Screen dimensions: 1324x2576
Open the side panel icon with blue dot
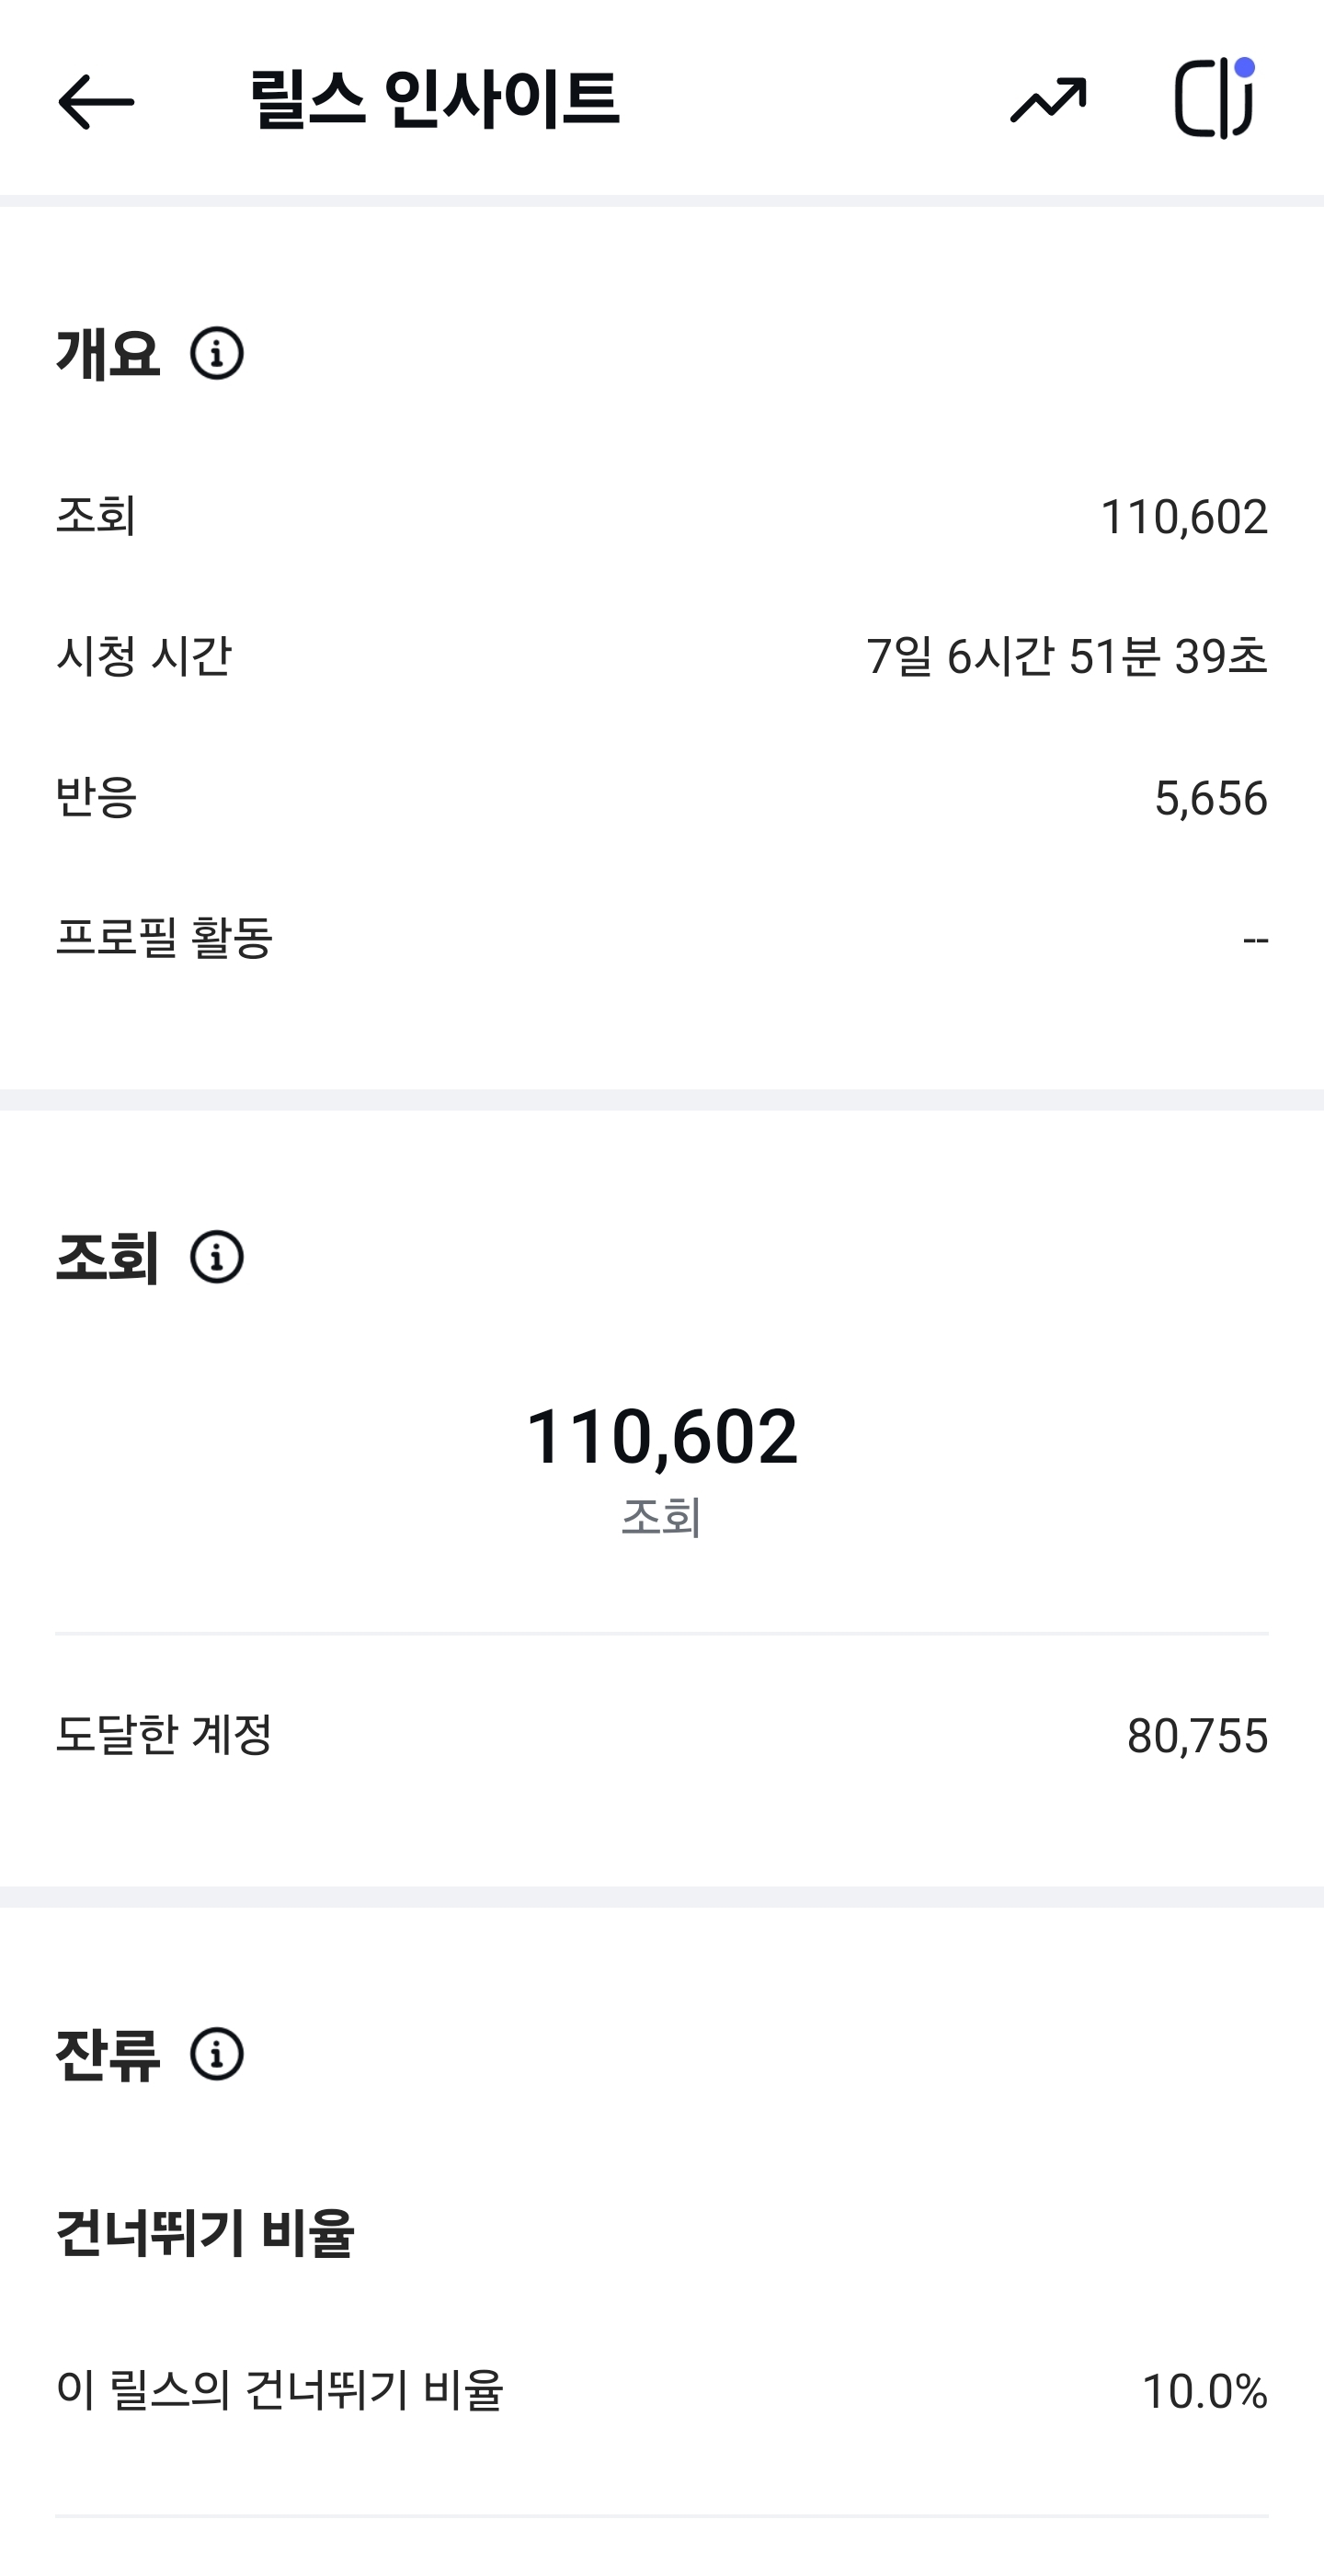tap(1214, 98)
